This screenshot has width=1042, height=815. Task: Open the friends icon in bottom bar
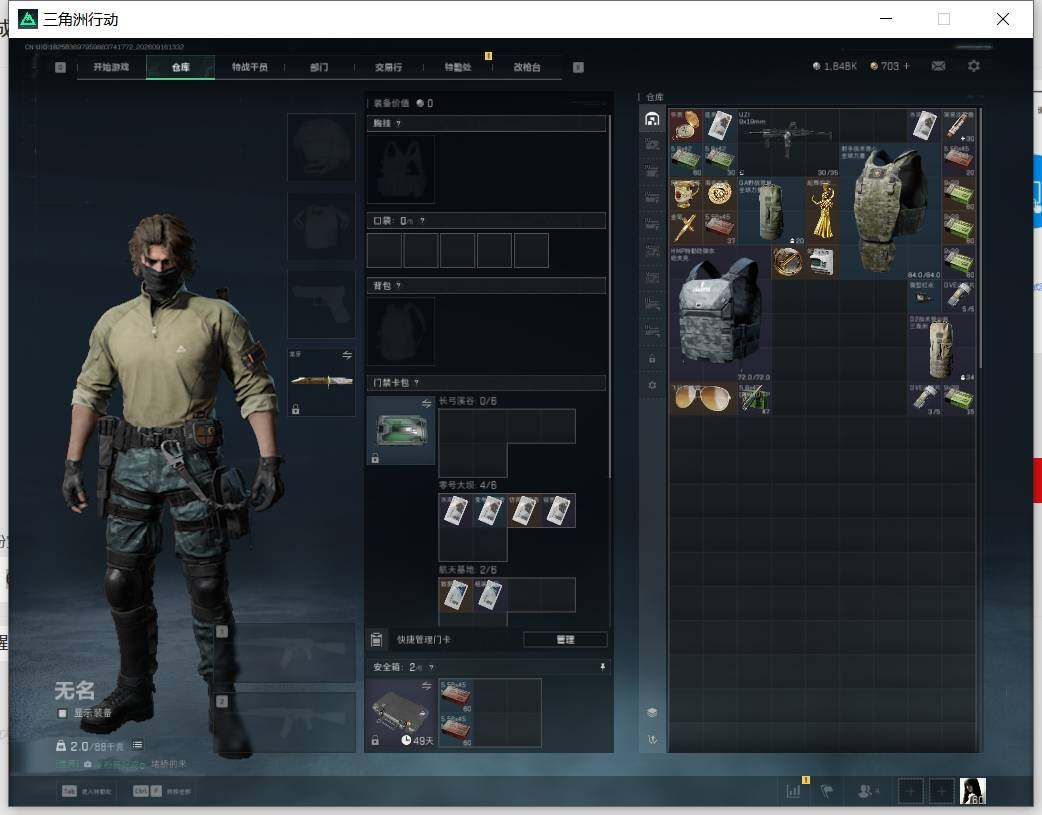[867, 791]
